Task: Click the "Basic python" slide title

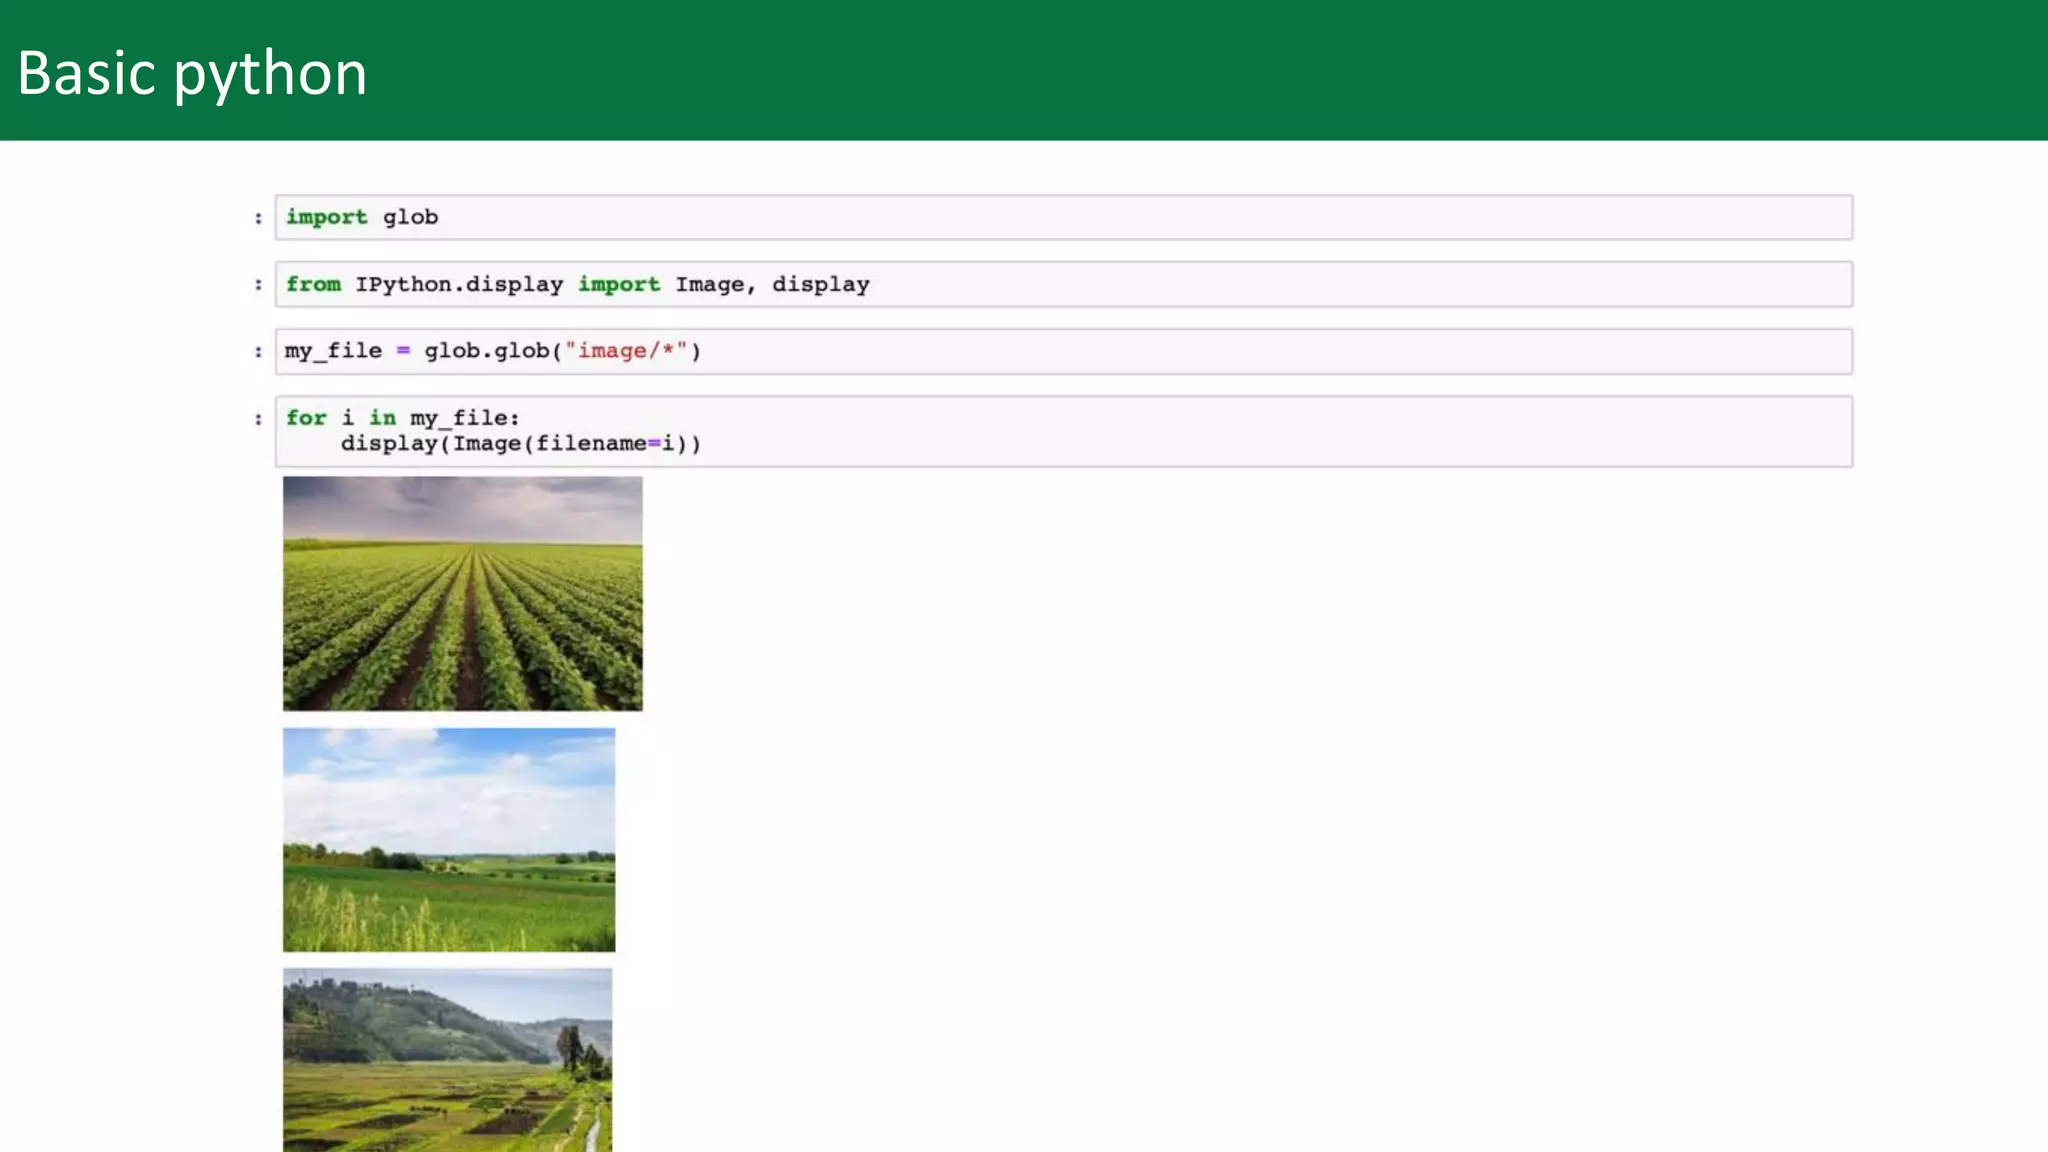Action: (192, 73)
